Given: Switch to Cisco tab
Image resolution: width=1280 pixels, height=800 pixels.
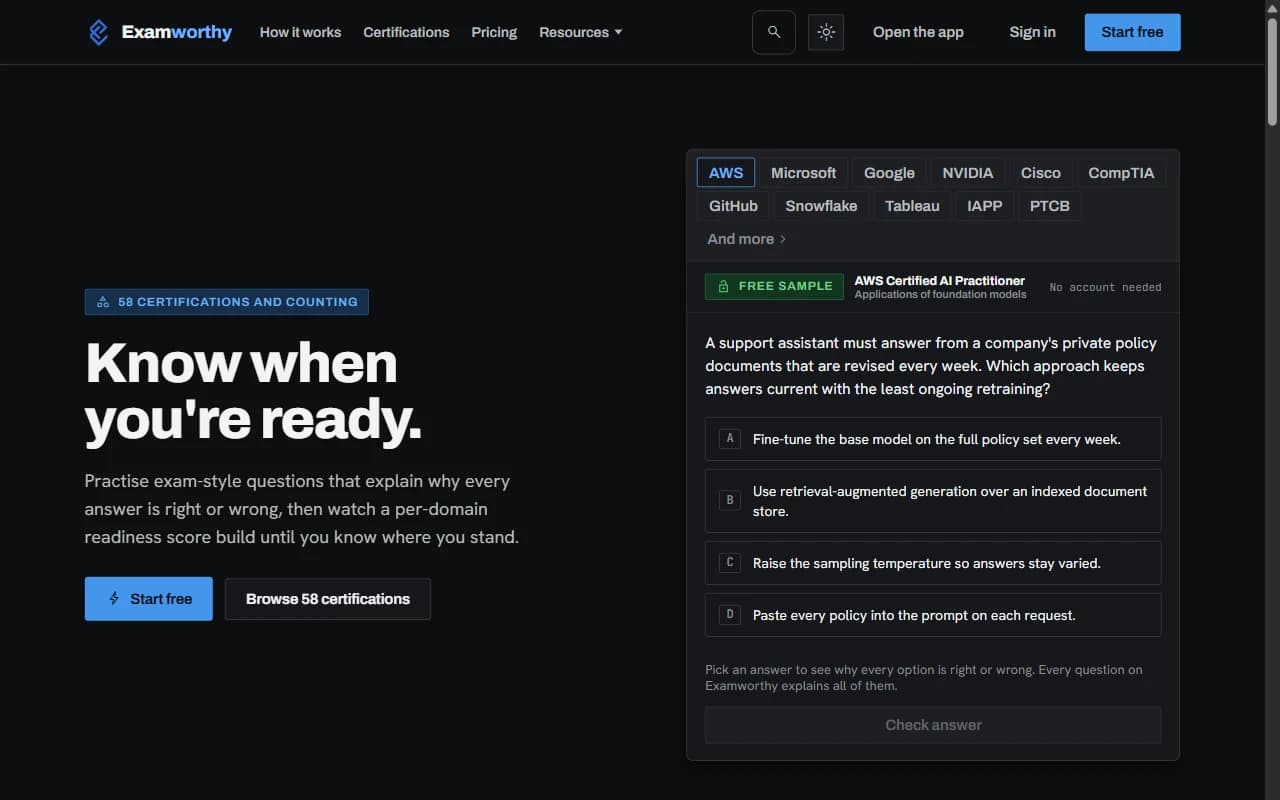Looking at the screenshot, I should click(x=1040, y=172).
